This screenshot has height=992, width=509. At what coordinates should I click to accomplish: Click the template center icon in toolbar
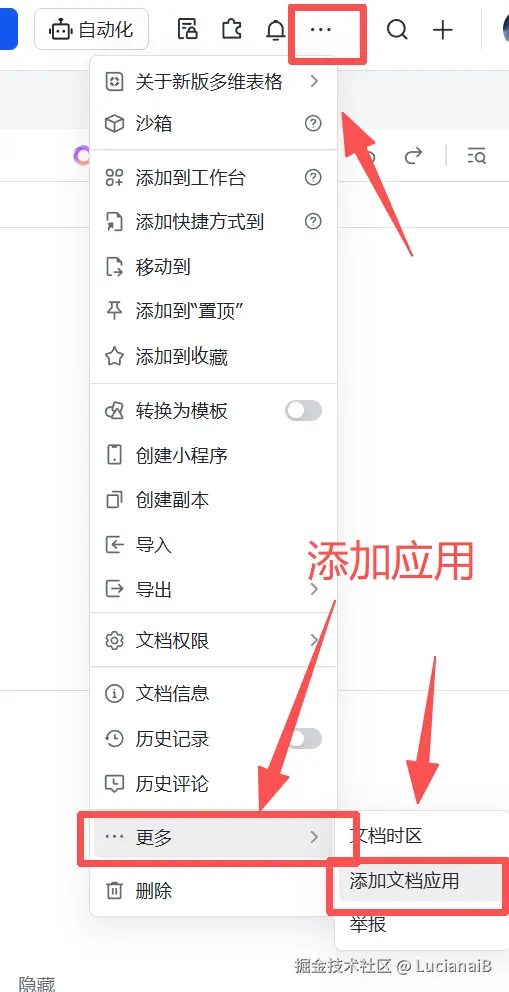point(187,29)
